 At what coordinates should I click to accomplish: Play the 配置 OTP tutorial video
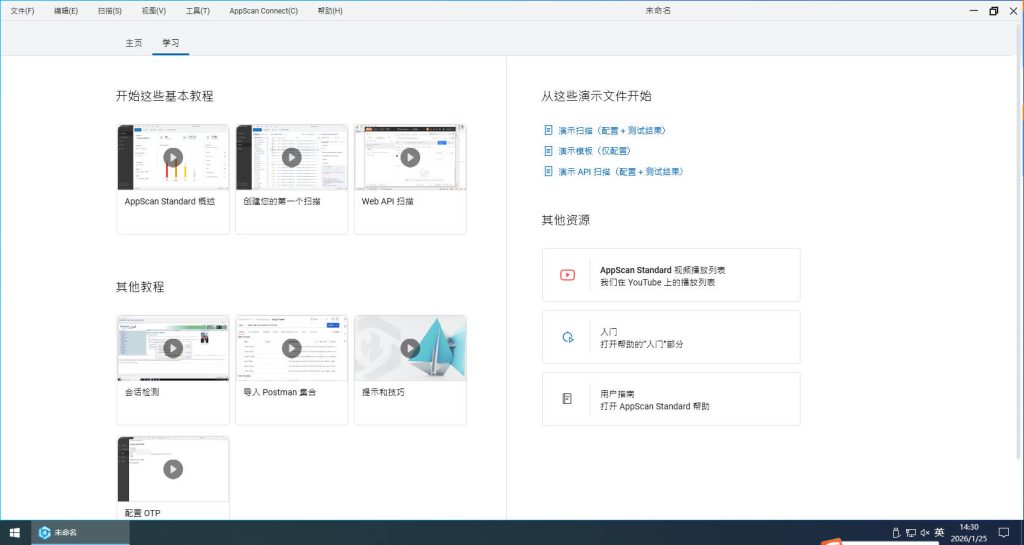point(173,469)
